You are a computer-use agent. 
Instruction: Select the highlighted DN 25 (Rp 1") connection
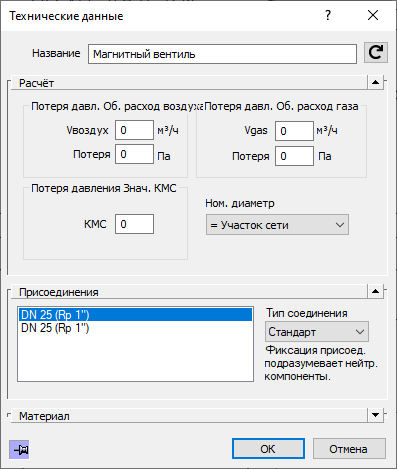[135, 315]
